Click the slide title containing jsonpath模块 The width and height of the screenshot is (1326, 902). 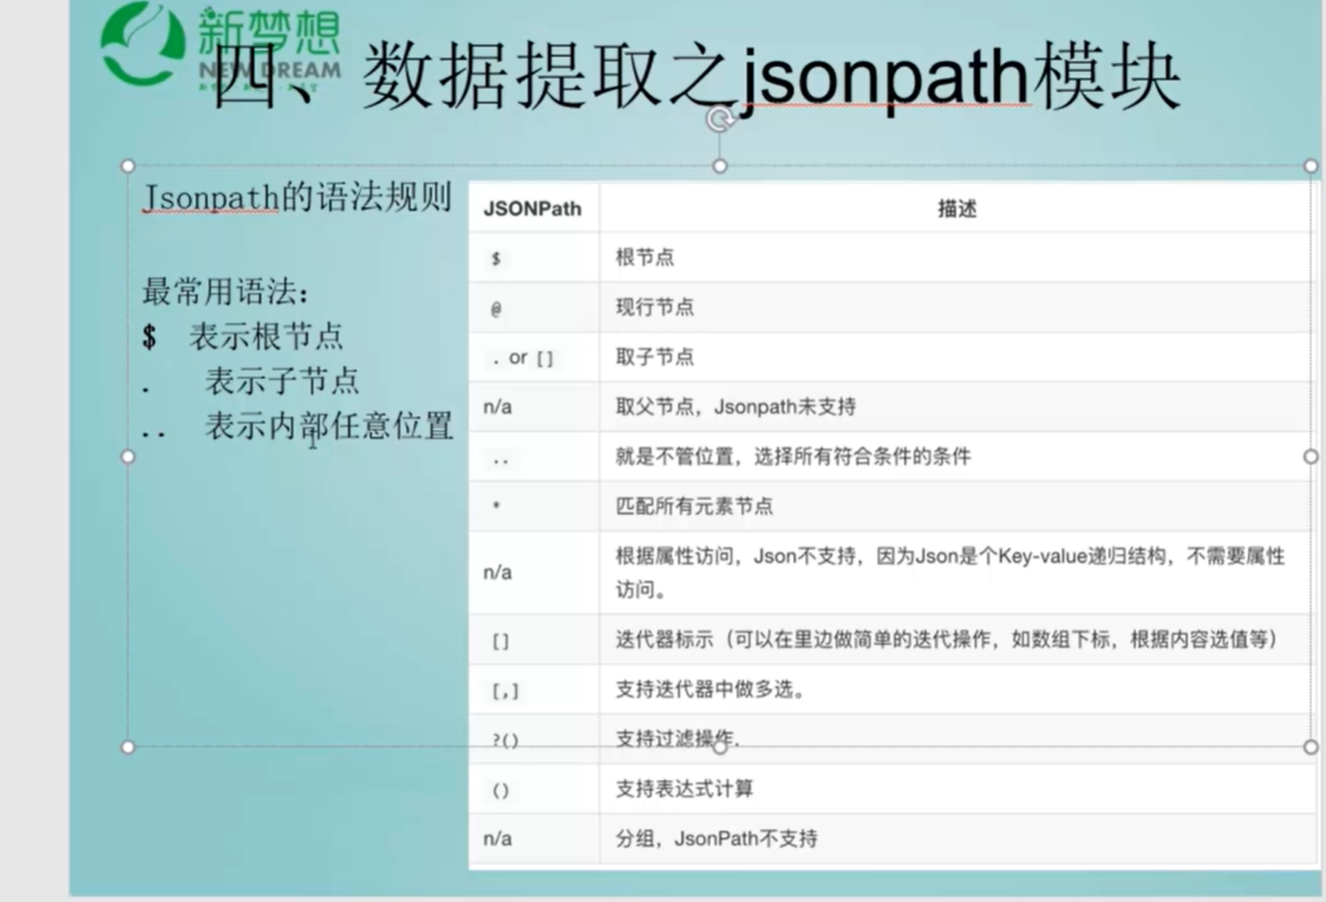[x=697, y=78]
